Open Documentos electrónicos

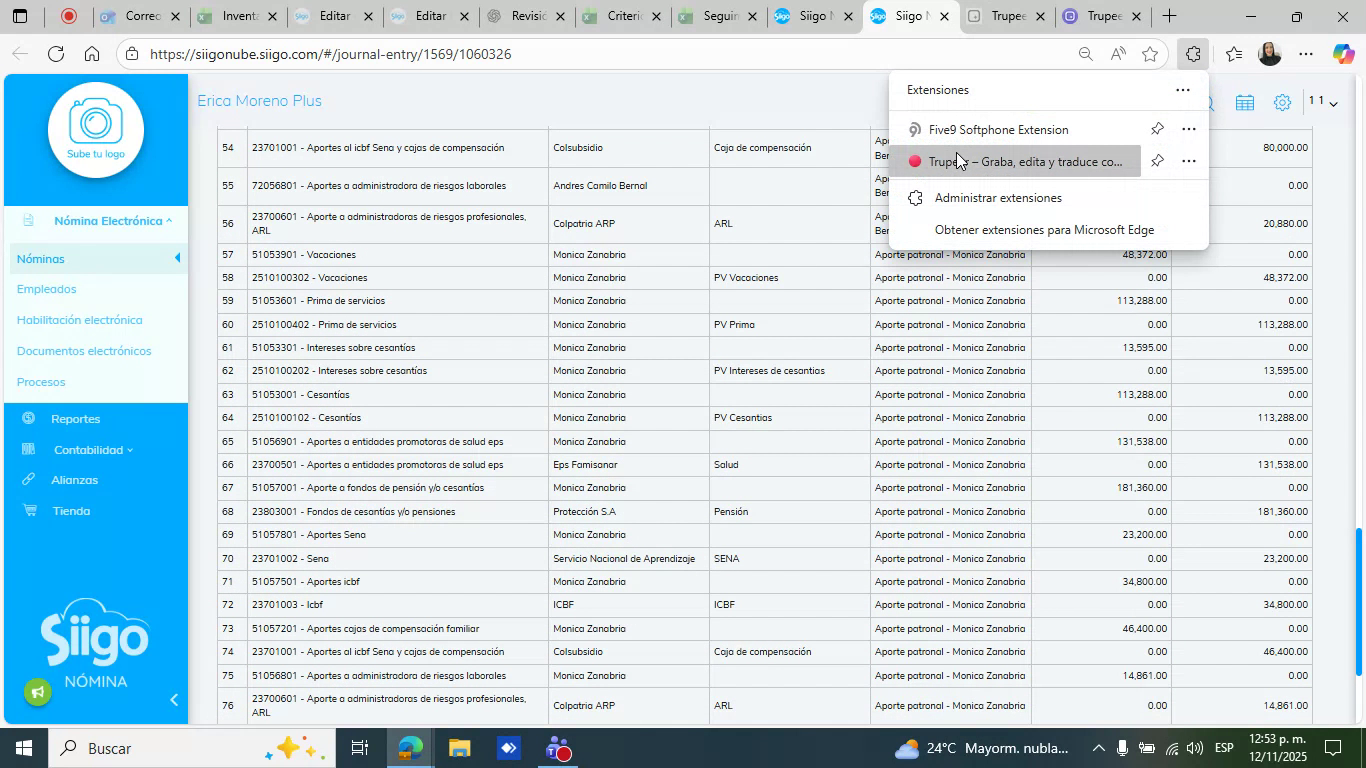[84, 351]
